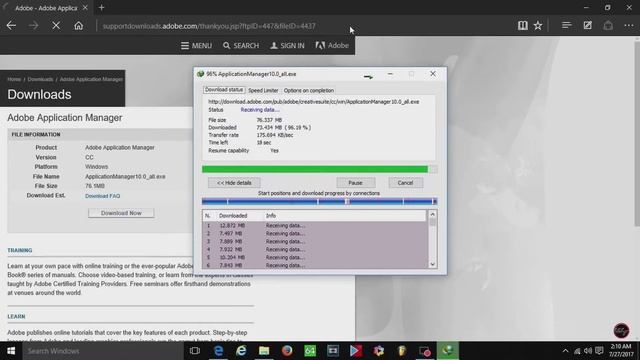This screenshot has height=360, width=640.
Task: Show hidden system tray icons chevron
Action: pos(565,351)
